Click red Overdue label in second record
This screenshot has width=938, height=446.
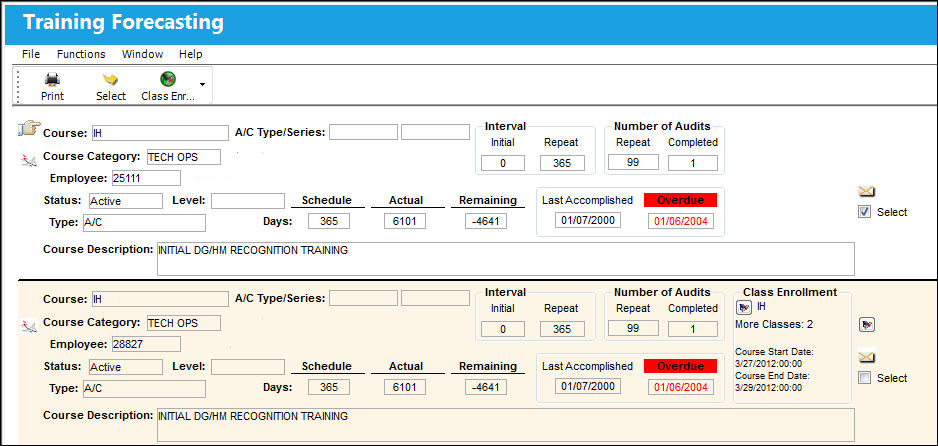(x=680, y=366)
